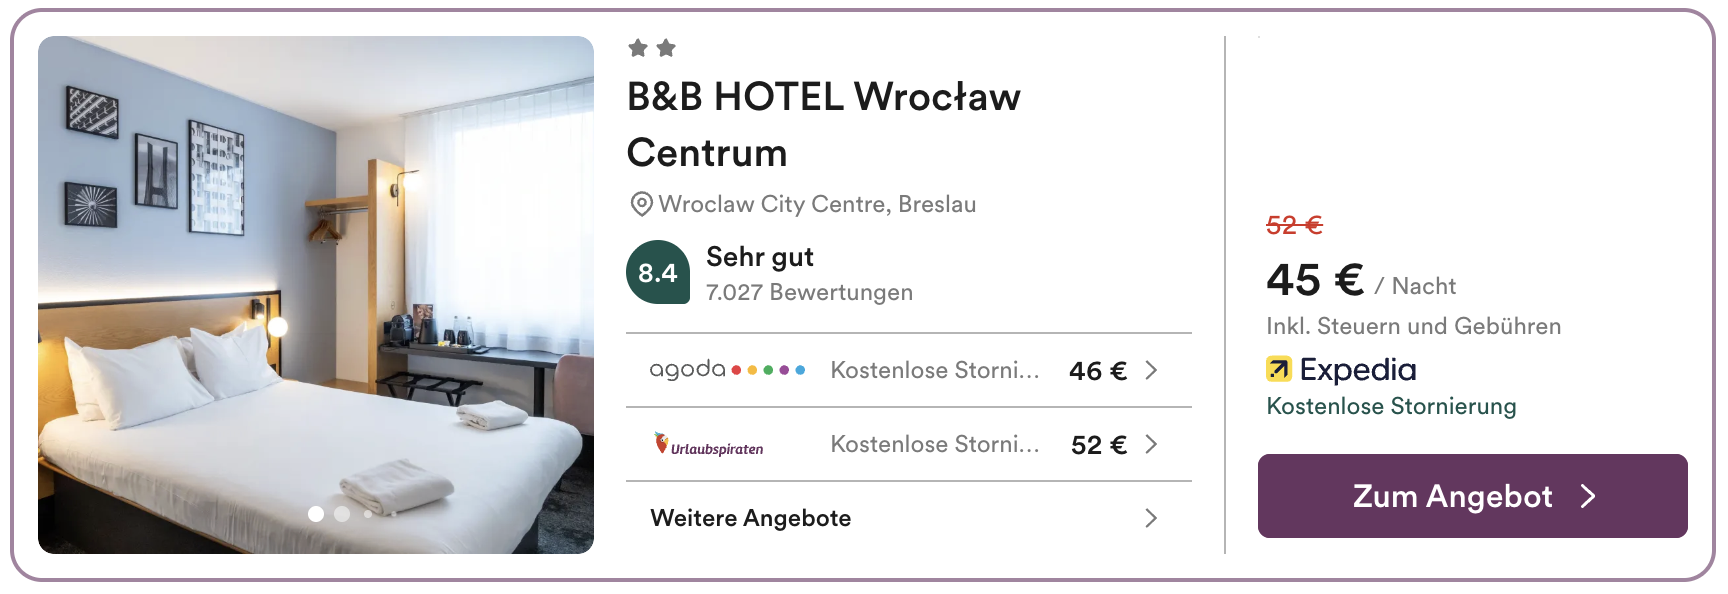Click the Expedia arrow logo icon

pos(1278,370)
